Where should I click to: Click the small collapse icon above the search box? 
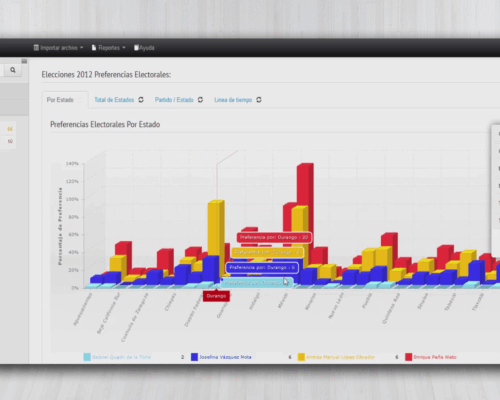pyautogui.click(x=24, y=61)
